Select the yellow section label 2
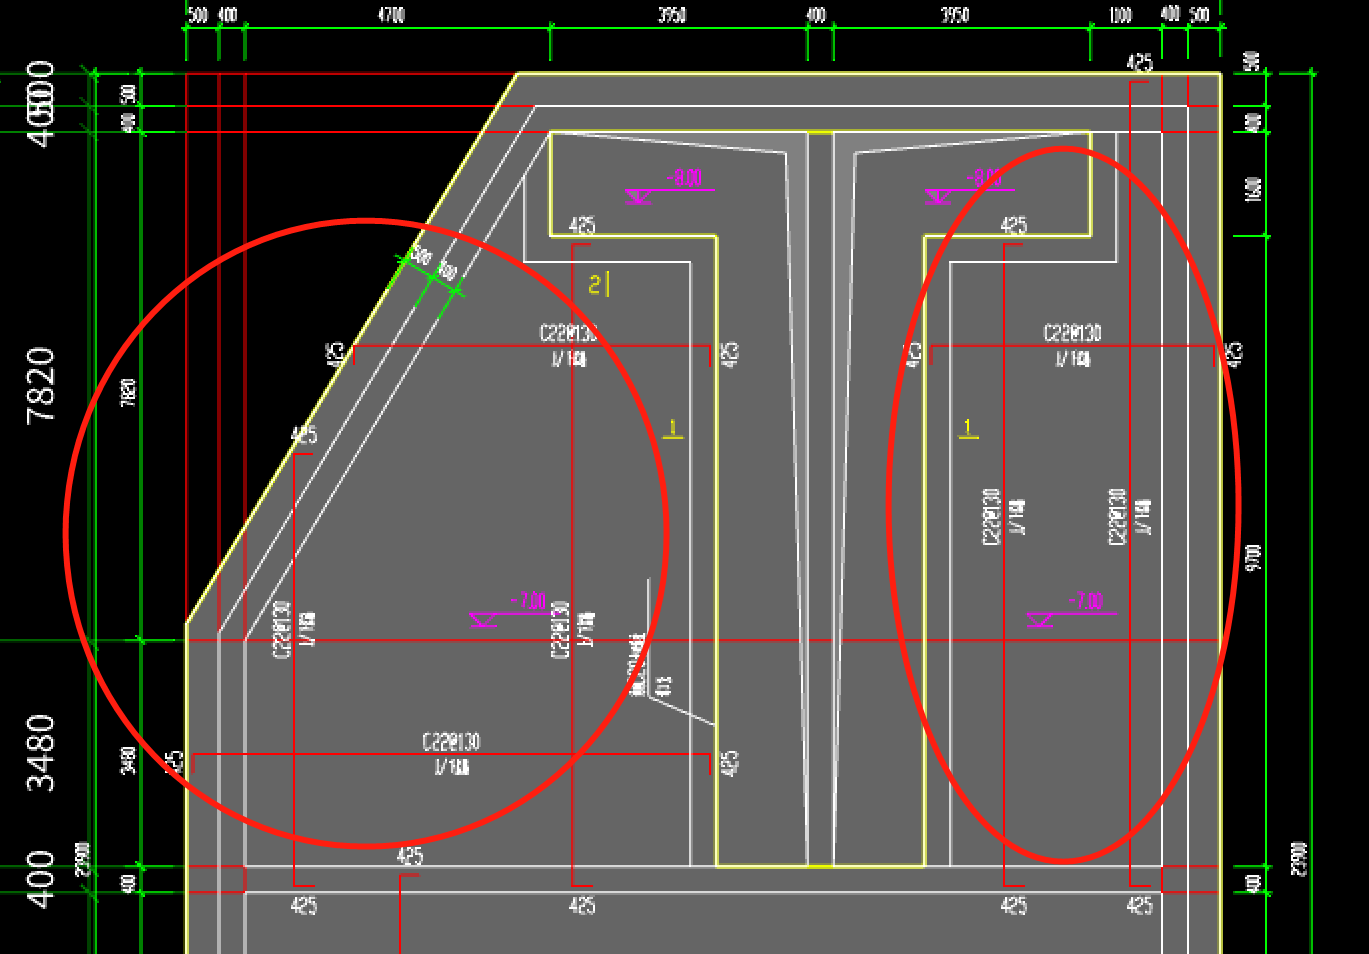Screen dimensions: 1369x954 pyautogui.click(x=598, y=285)
